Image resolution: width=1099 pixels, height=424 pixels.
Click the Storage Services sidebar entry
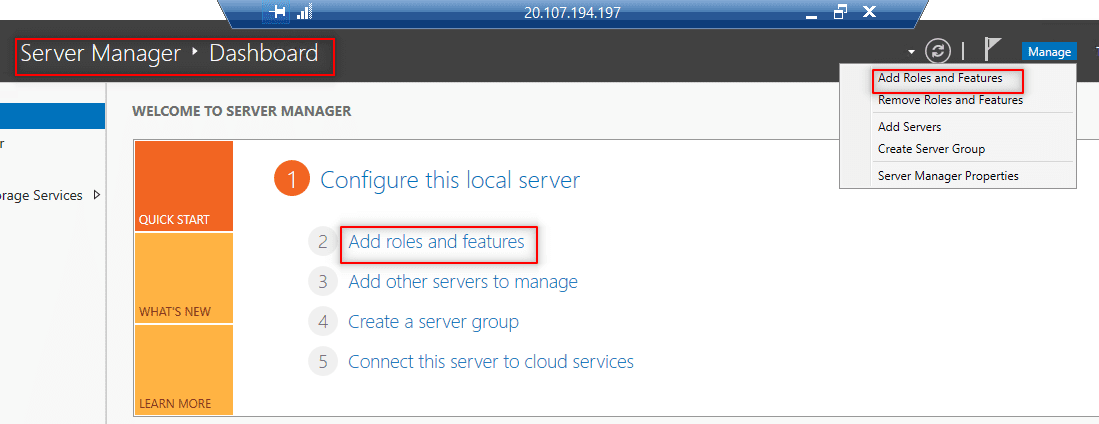click(x=41, y=196)
